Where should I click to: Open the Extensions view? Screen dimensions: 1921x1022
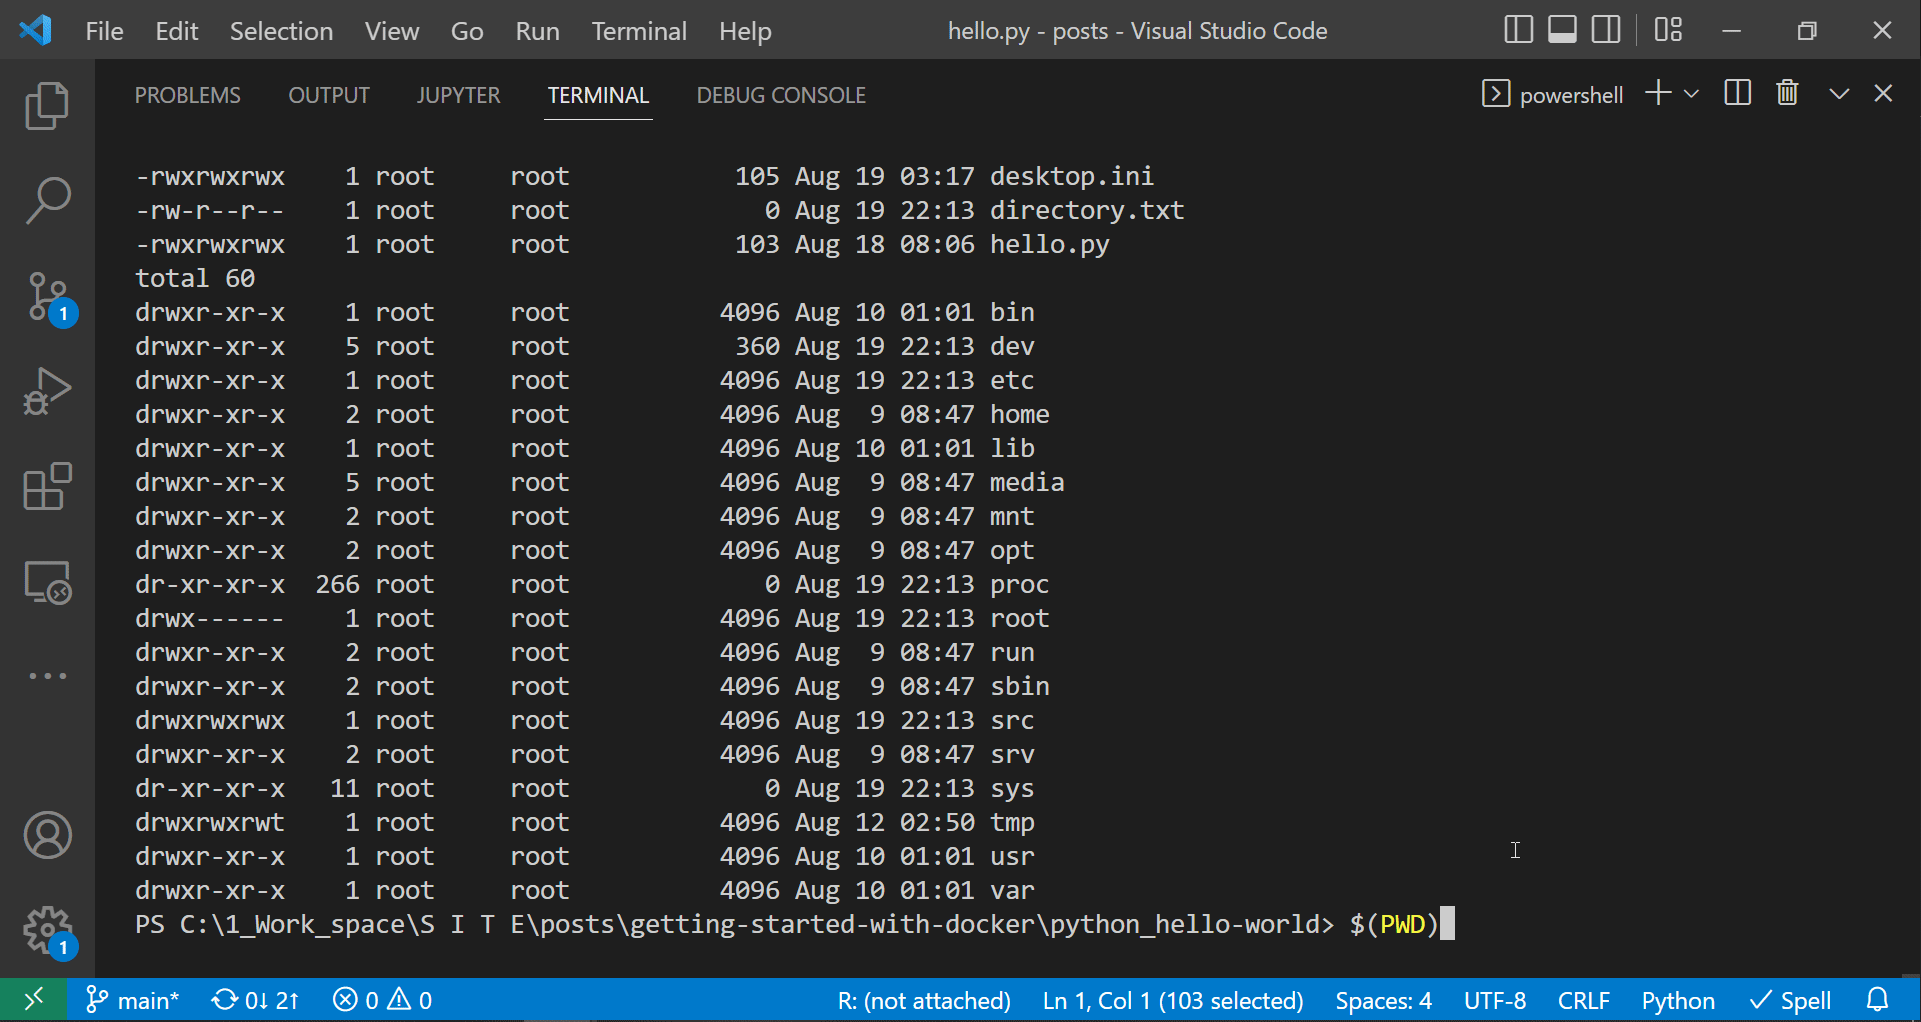[x=47, y=487]
